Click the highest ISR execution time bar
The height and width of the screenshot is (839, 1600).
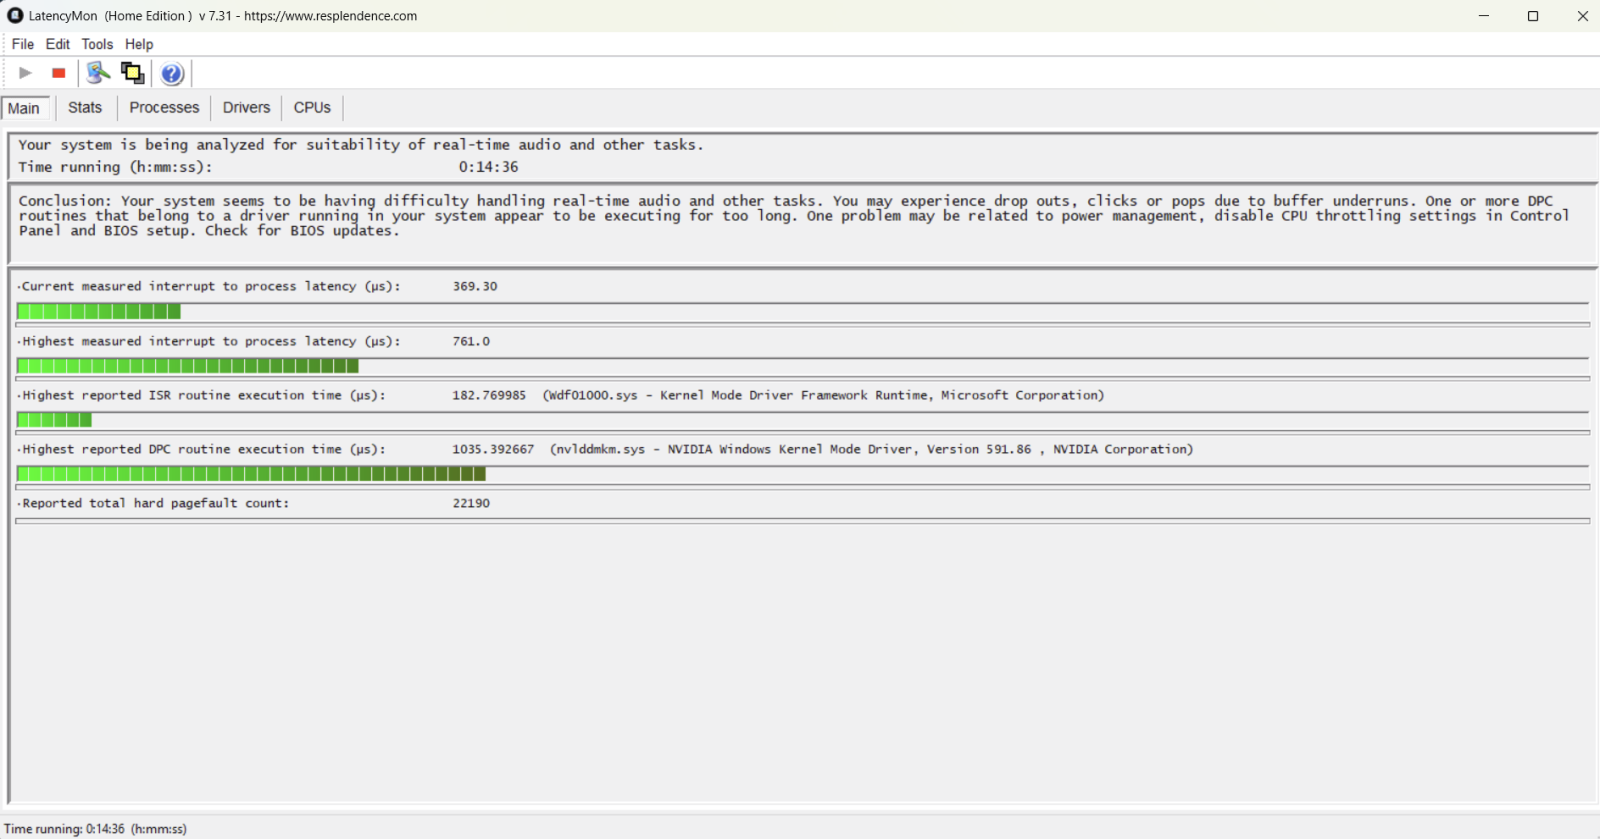55,420
